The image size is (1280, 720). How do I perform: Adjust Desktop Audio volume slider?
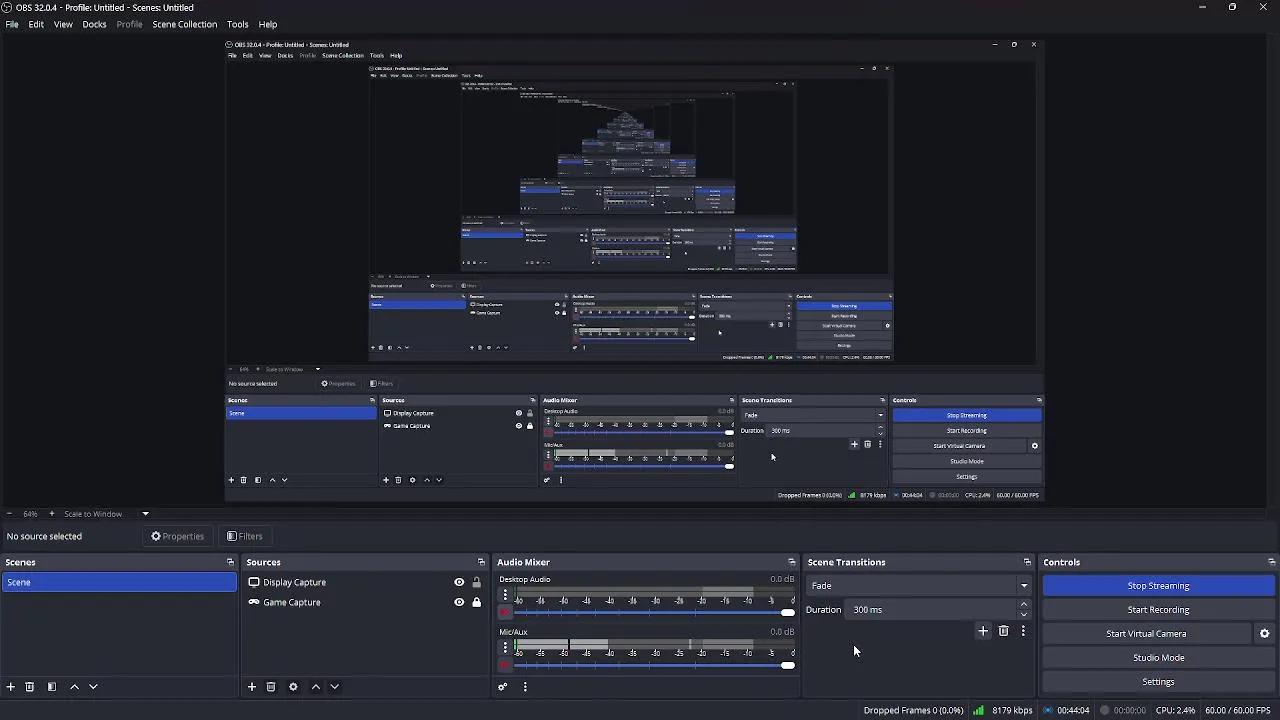[x=656, y=612]
